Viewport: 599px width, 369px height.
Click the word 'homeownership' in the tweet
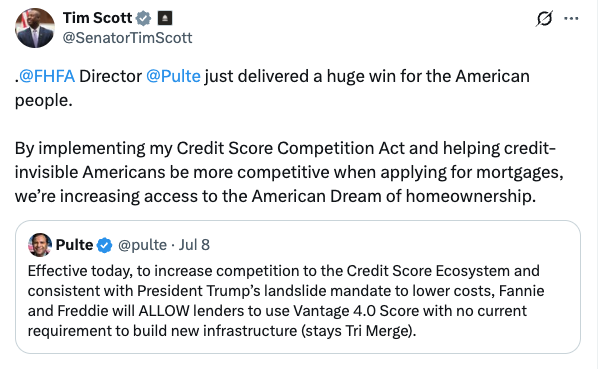pos(469,196)
